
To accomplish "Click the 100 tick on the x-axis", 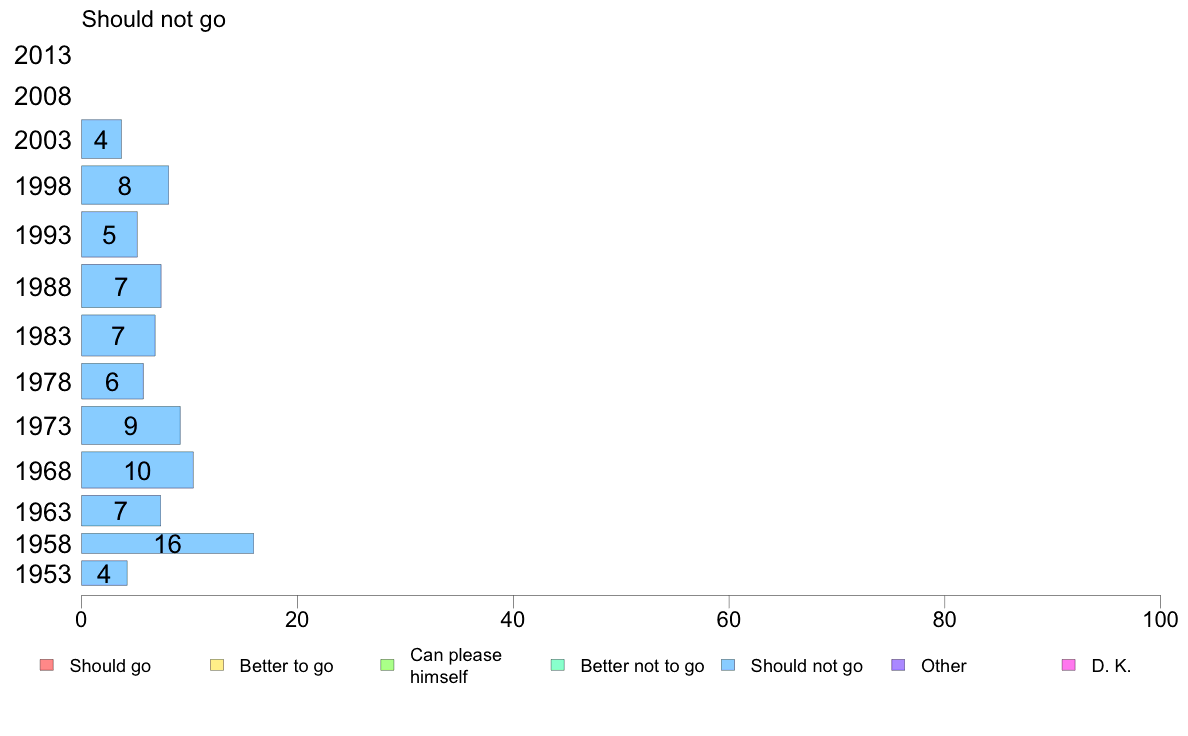I will pyautogui.click(x=1160, y=619).
